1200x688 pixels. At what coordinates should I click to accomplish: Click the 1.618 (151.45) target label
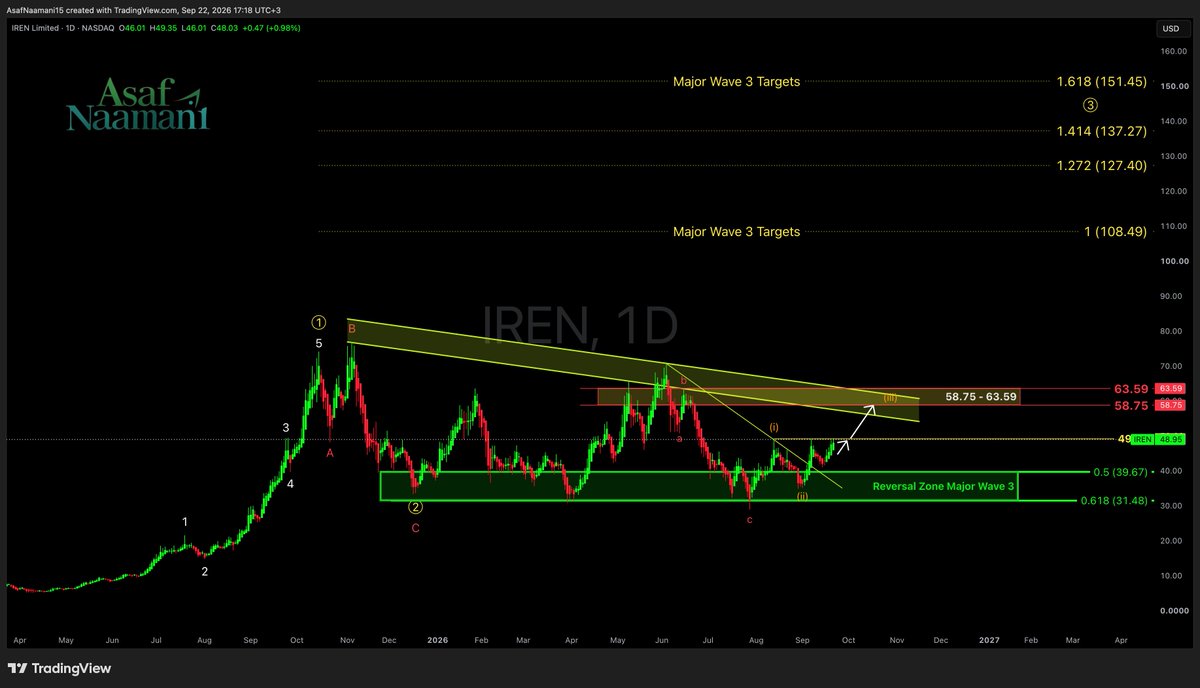1101,82
